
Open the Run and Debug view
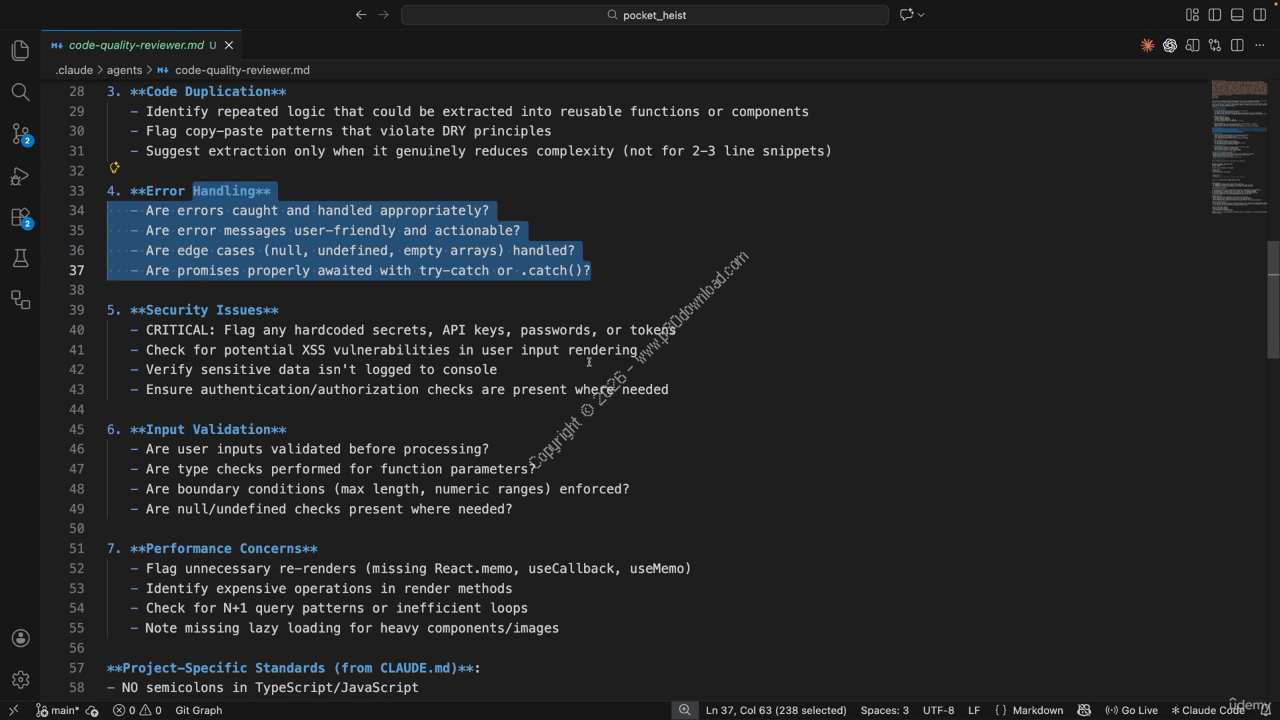click(20, 176)
